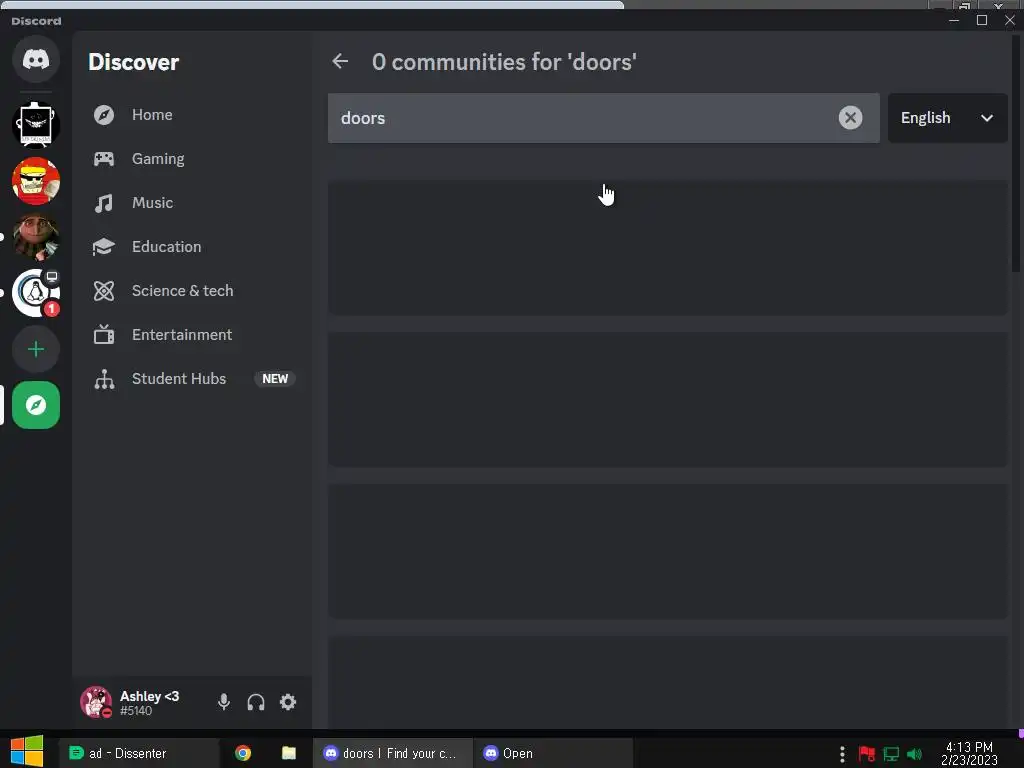
Task: Click the game controller icon beside Gaming
Action: click(x=104, y=159)
